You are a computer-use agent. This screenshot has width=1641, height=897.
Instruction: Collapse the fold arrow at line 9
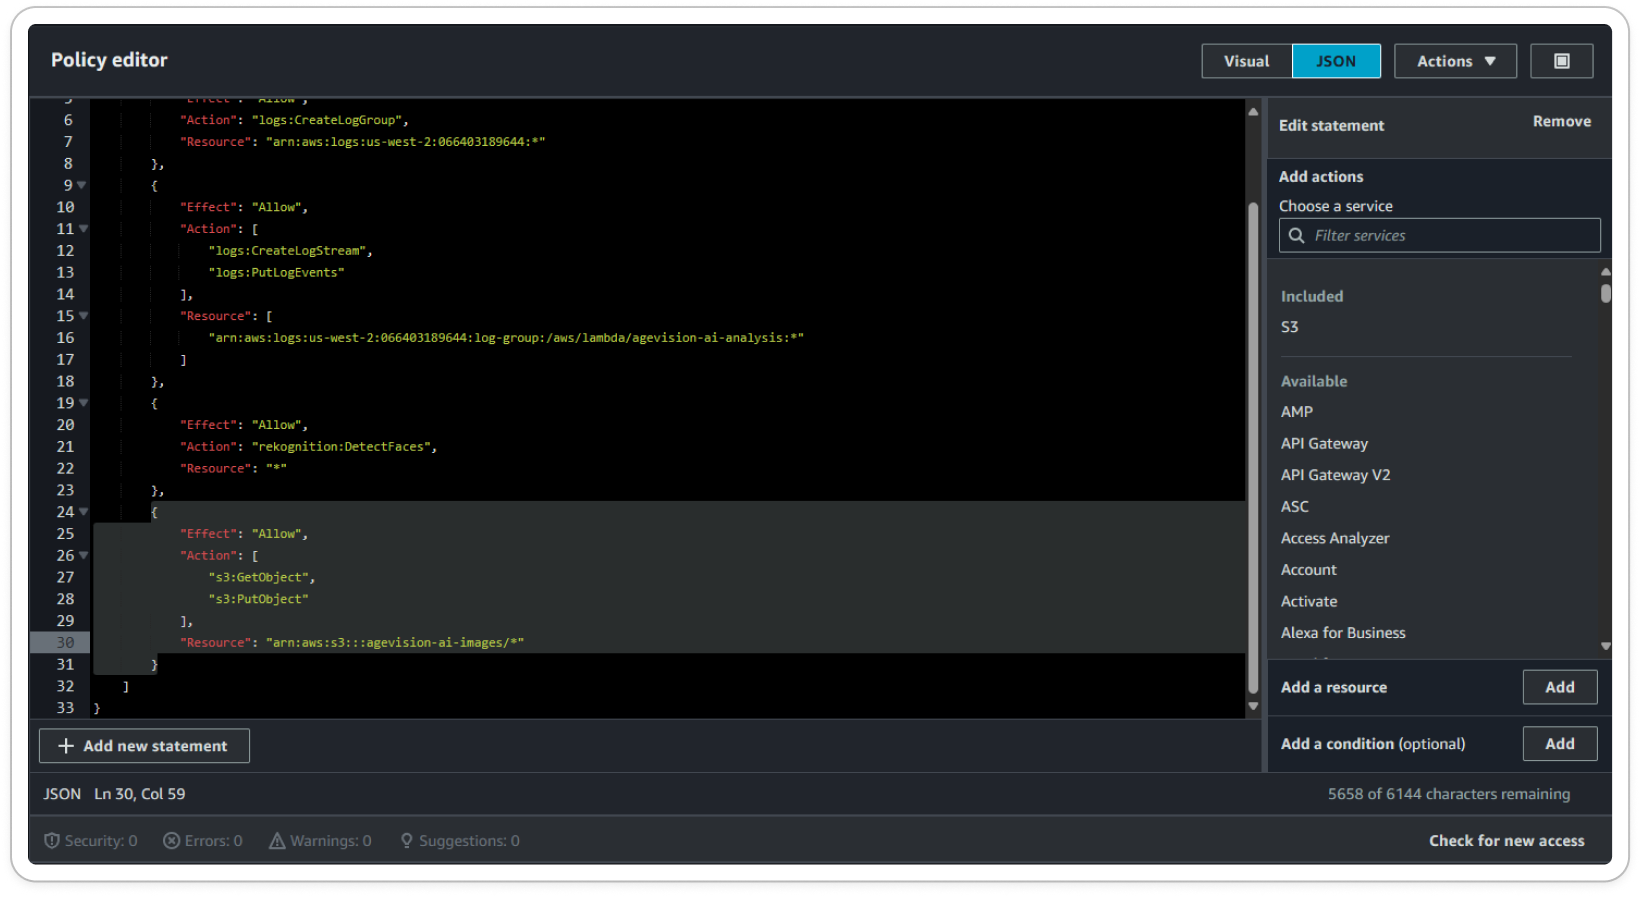coord(82,185)
